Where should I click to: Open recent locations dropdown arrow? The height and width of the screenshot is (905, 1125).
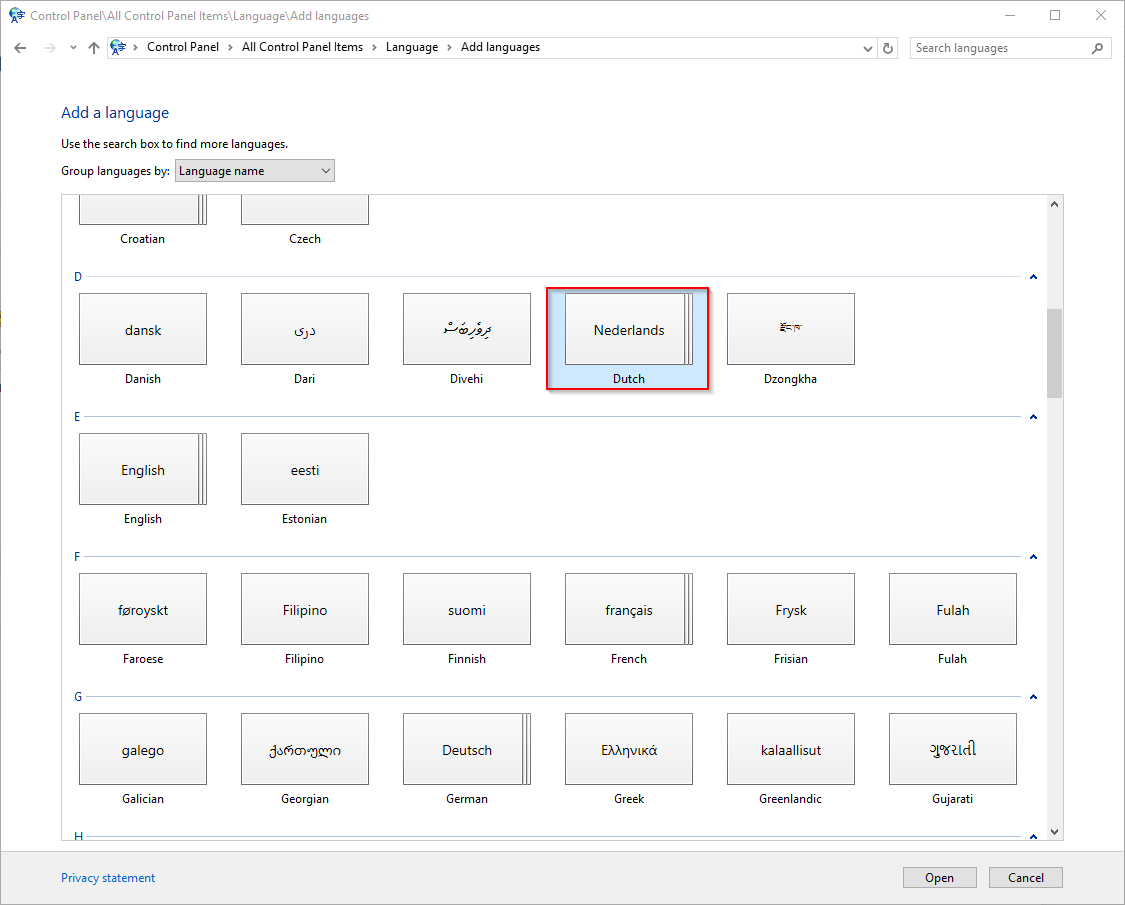[73, 48]
